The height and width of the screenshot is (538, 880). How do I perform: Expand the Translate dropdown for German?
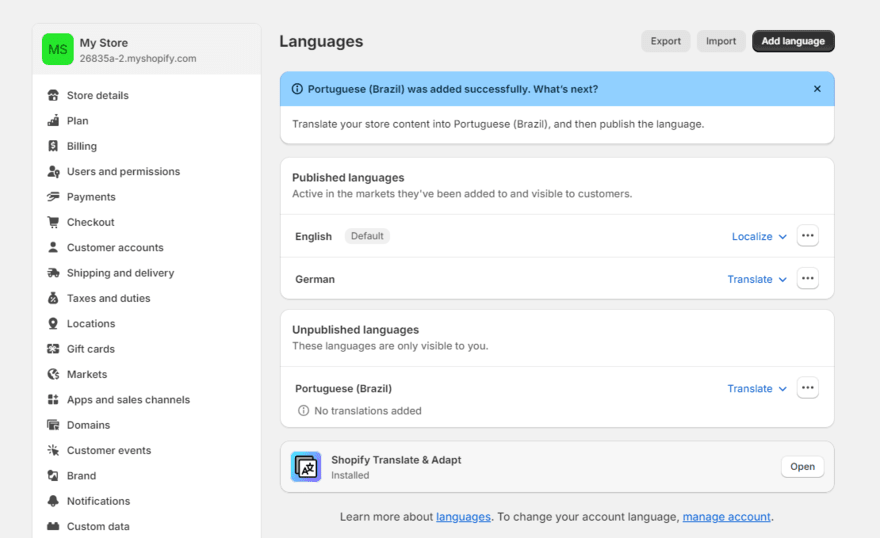click(x=757, y=279)
